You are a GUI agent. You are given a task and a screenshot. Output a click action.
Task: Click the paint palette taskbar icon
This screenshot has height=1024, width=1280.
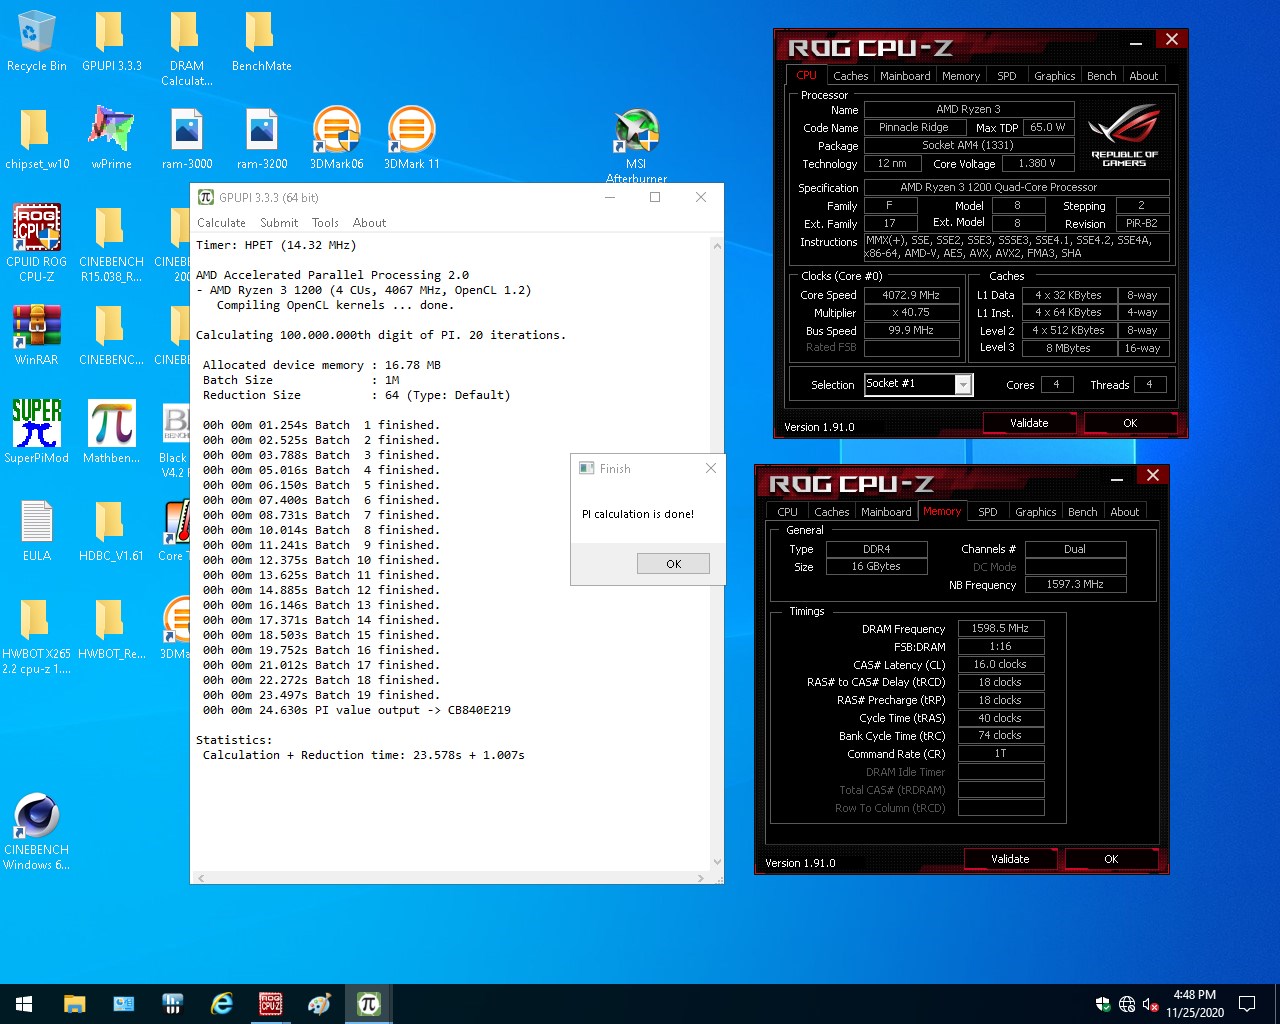[319, 1004]
